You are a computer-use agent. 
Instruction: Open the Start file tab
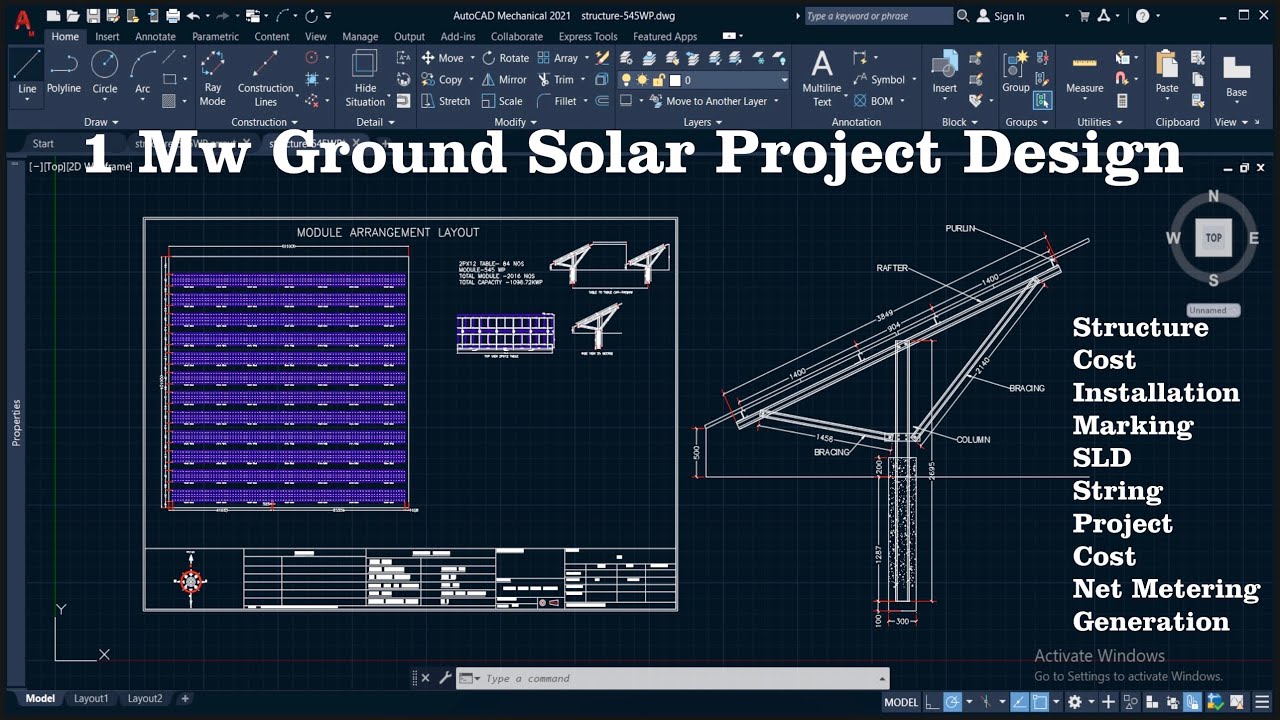(x=43, y=143)
